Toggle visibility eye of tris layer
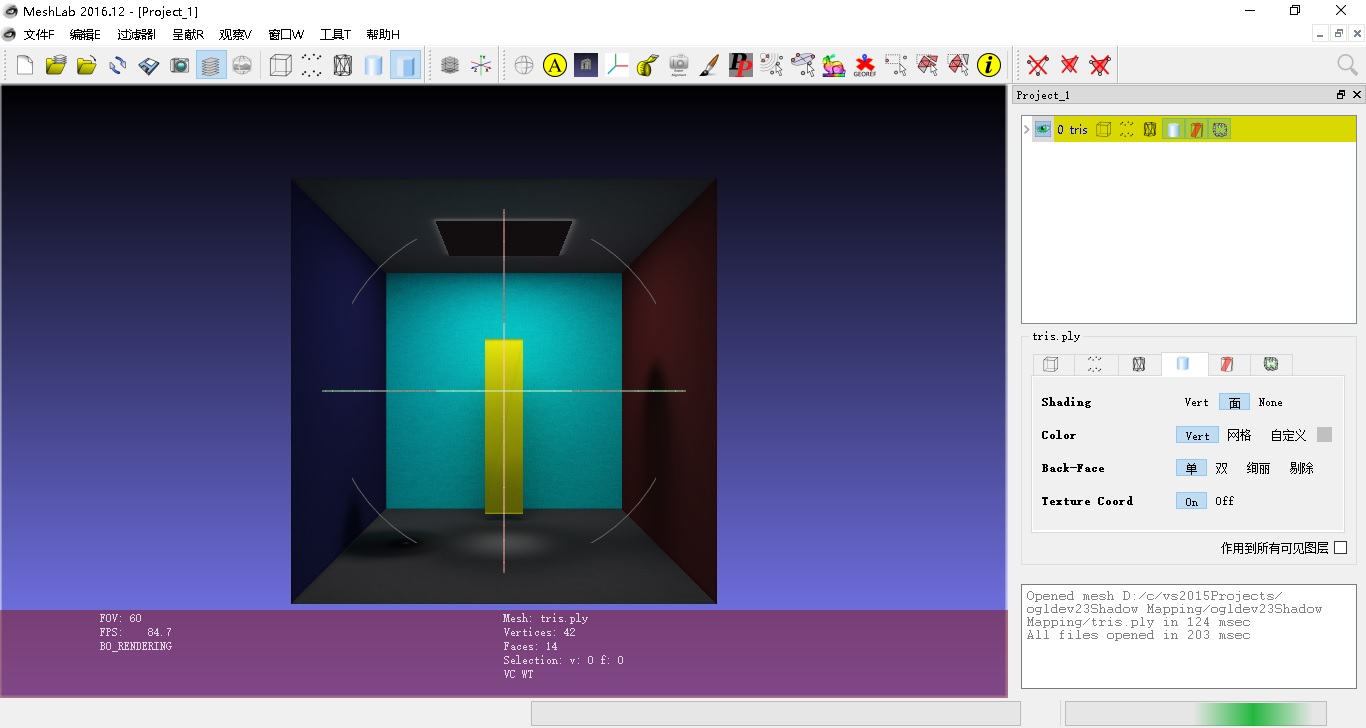 [x=1043, y=129]
